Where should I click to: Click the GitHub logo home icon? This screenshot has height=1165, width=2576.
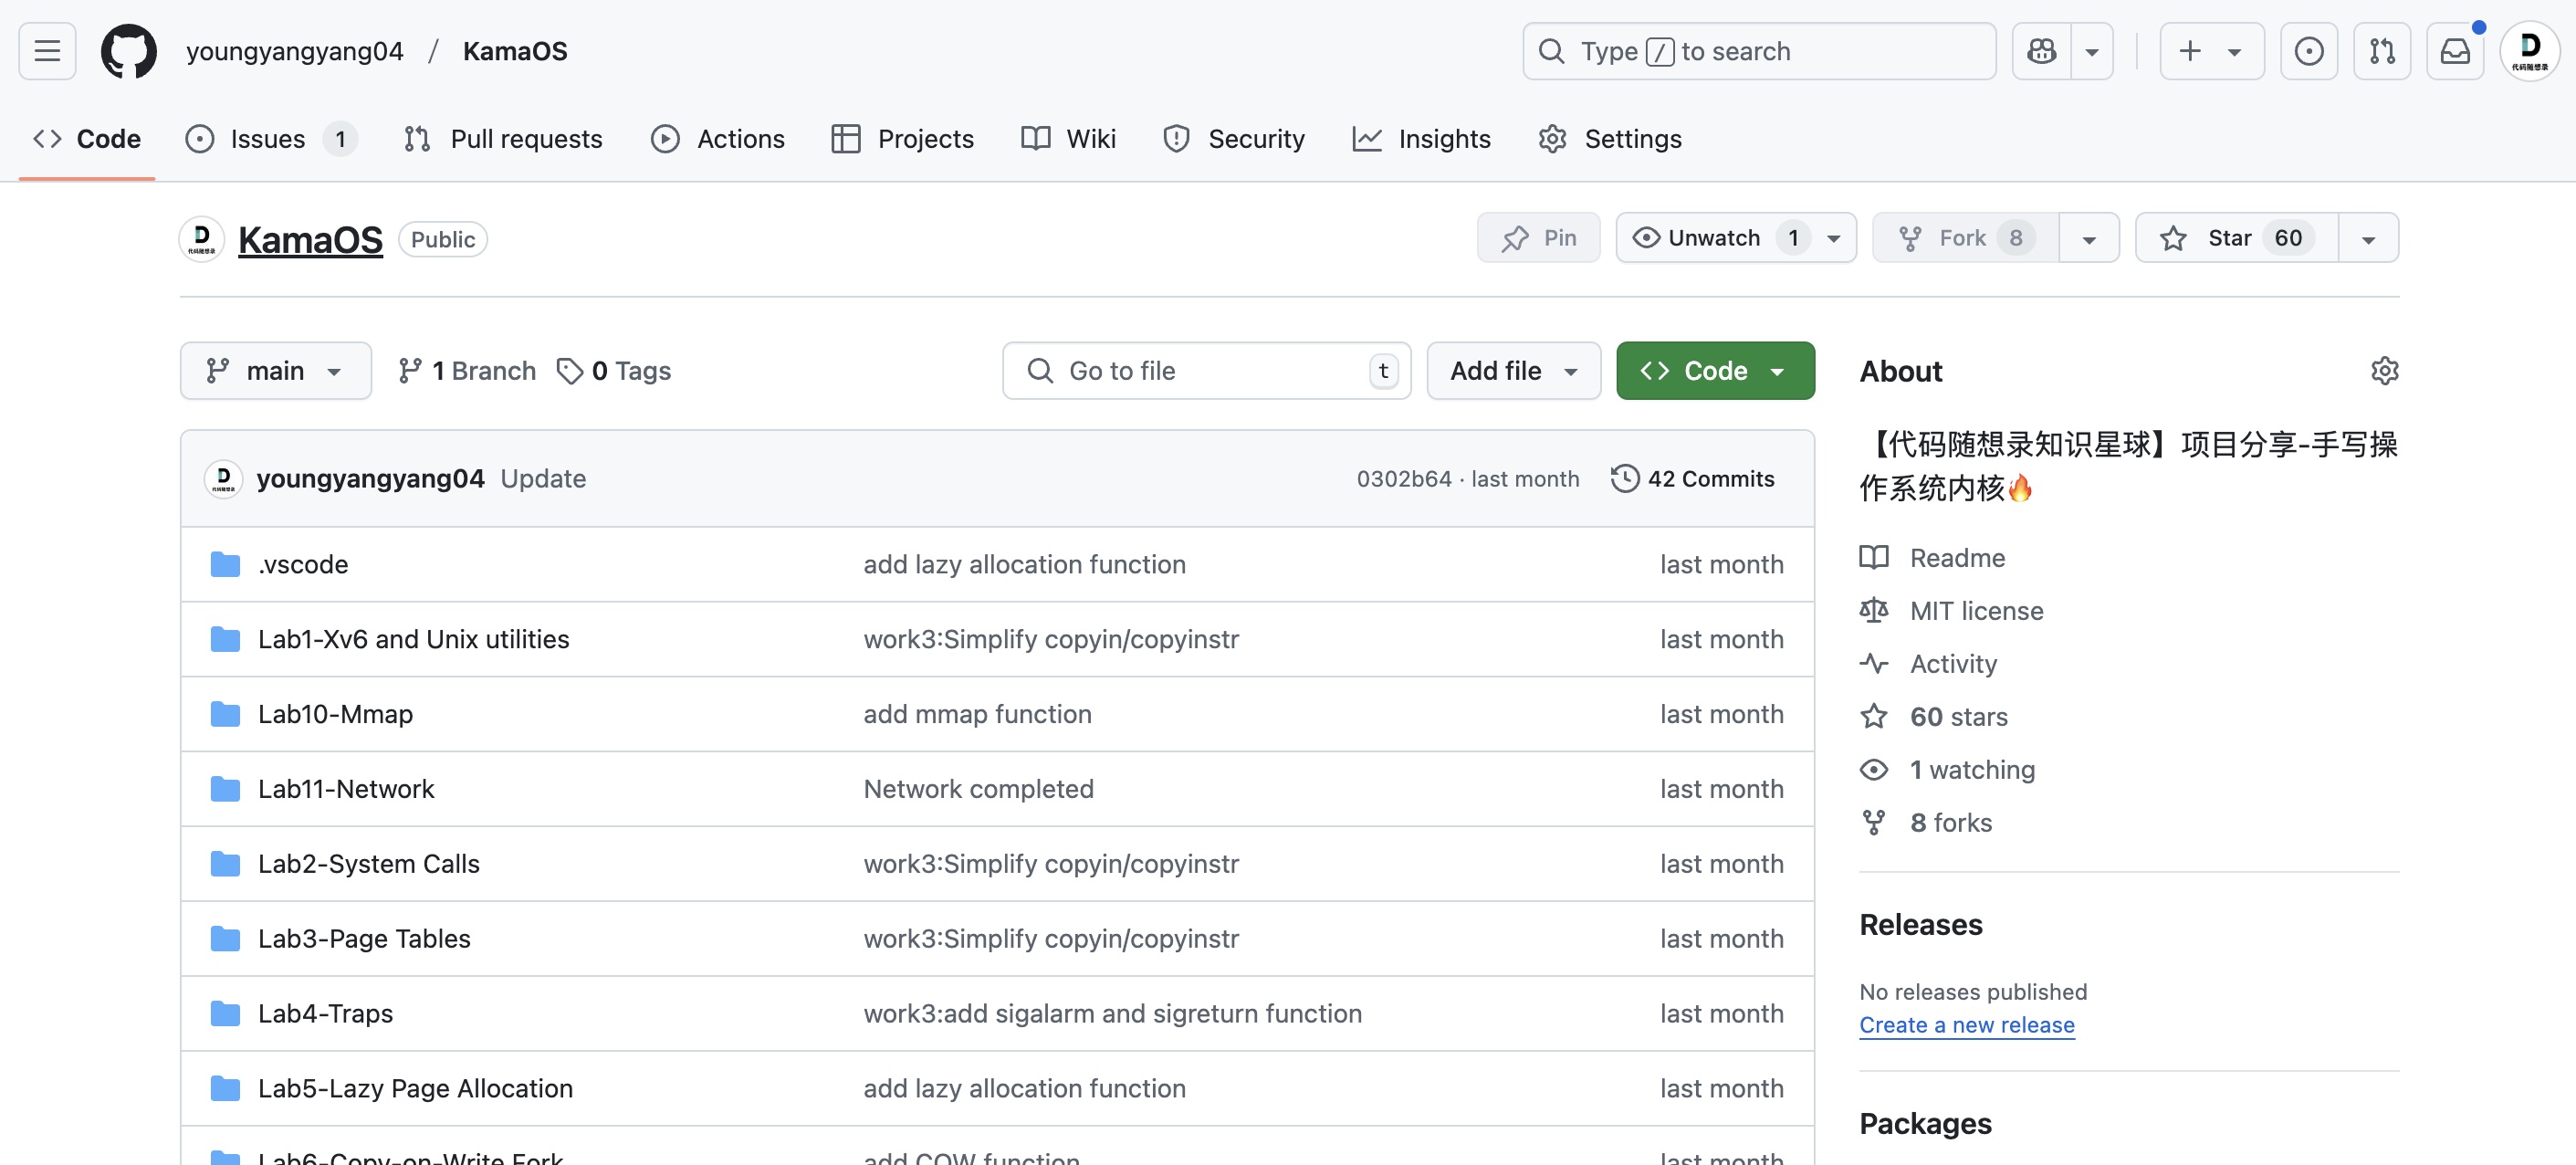tap(129, 51)
